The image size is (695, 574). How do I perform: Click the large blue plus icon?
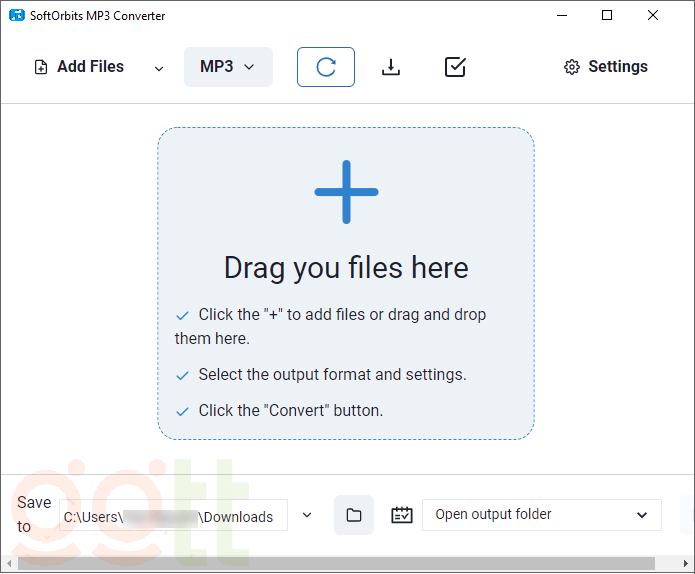346,192
